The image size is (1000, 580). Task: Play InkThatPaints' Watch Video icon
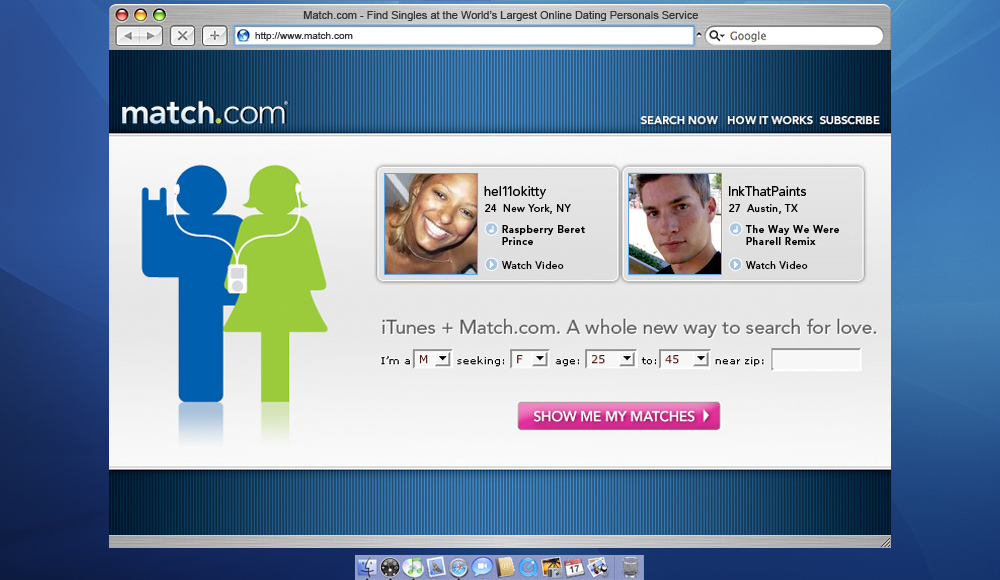735,264
